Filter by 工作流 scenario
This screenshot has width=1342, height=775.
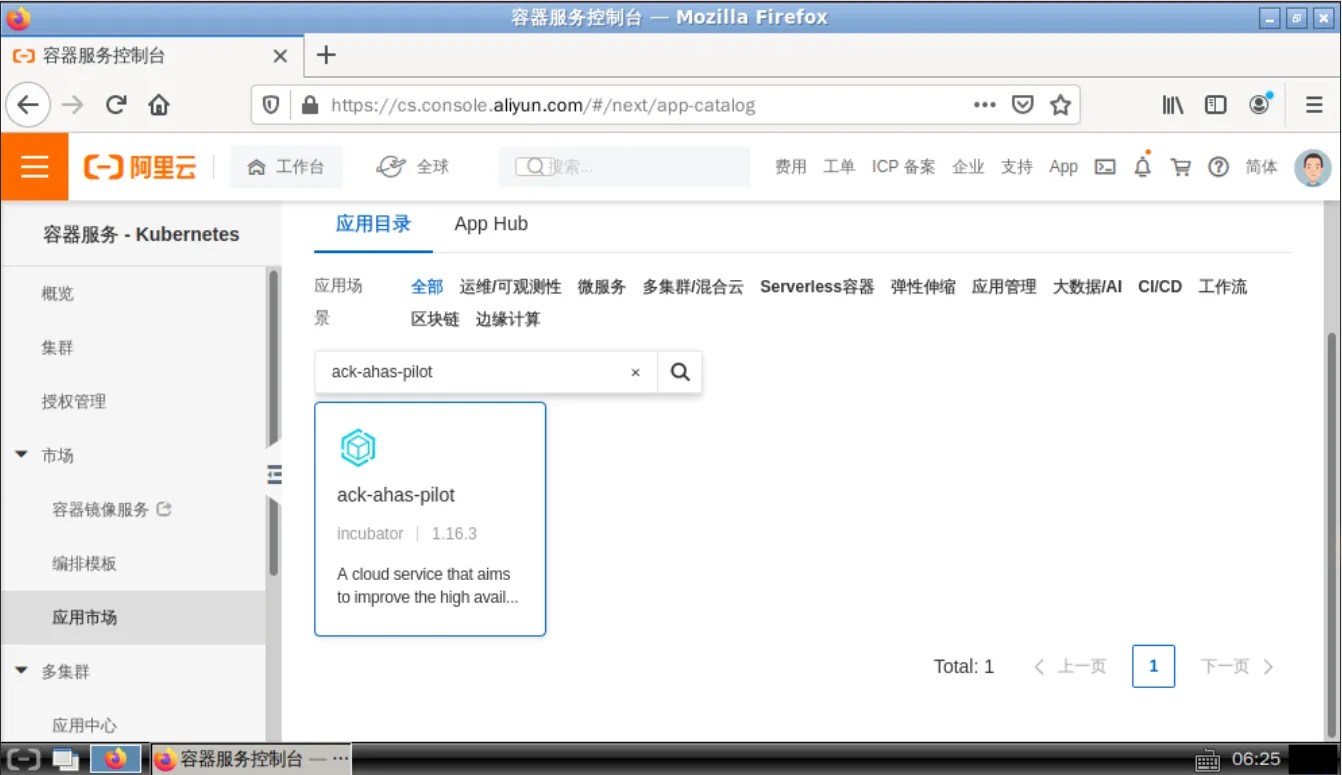click(x=1223, y=287)
